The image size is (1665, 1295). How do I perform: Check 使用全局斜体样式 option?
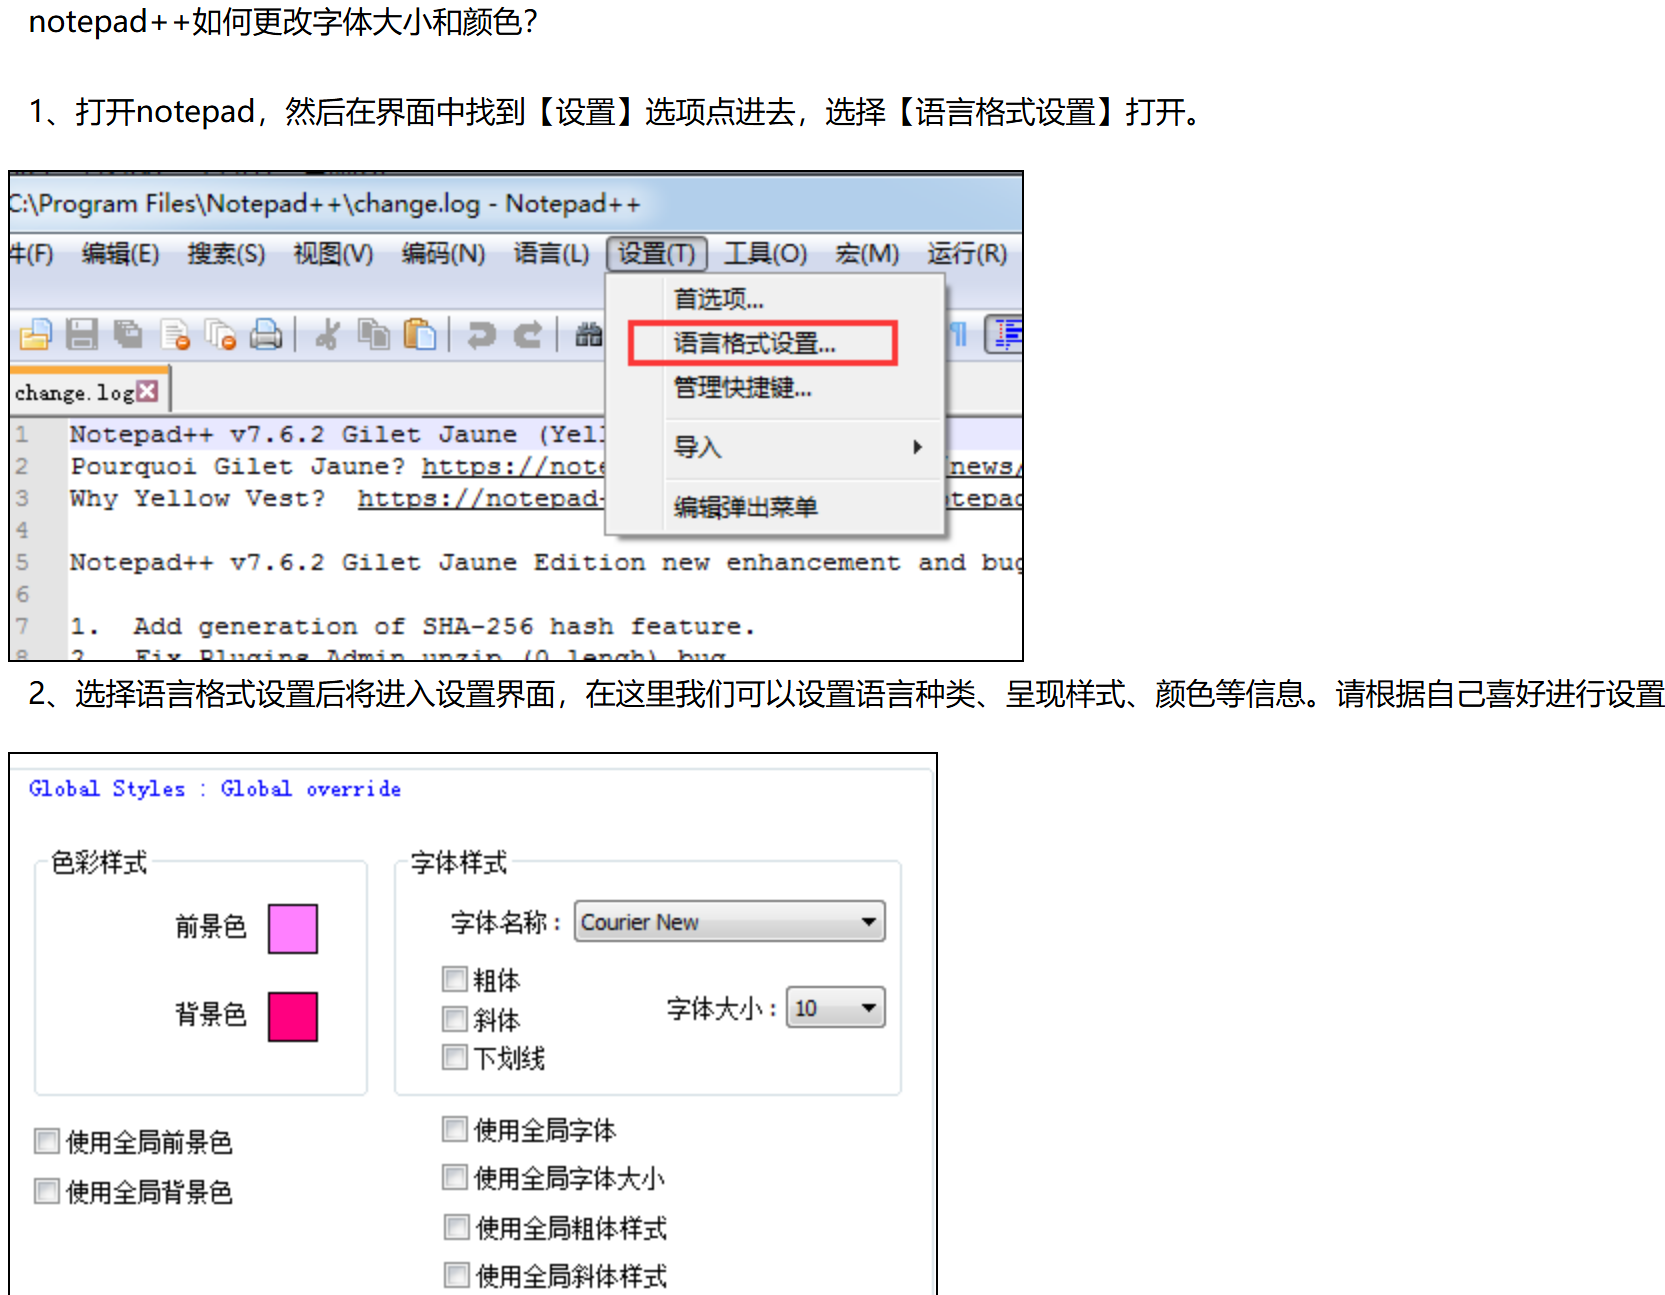457,1275
